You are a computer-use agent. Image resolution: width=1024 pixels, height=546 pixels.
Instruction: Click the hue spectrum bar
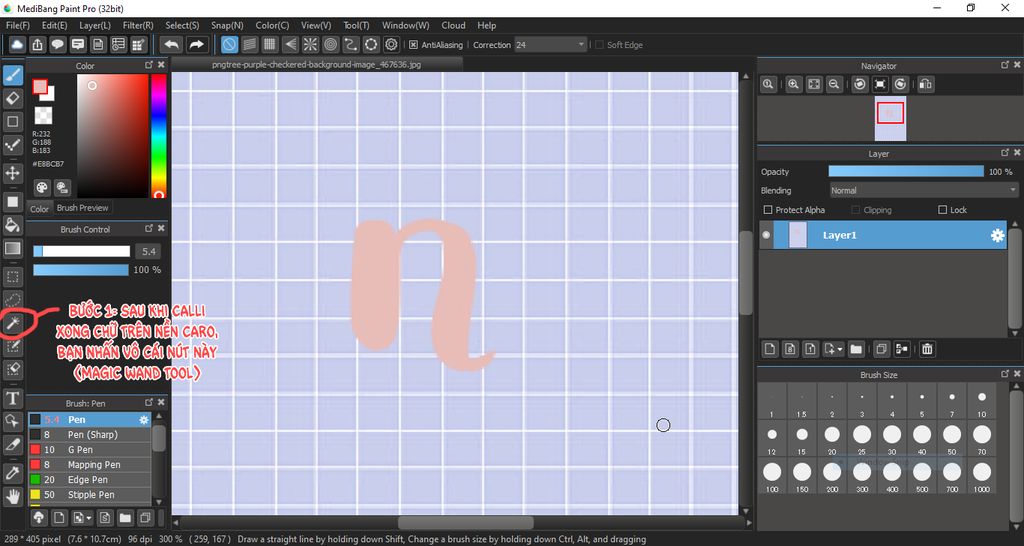pos(159,136)
